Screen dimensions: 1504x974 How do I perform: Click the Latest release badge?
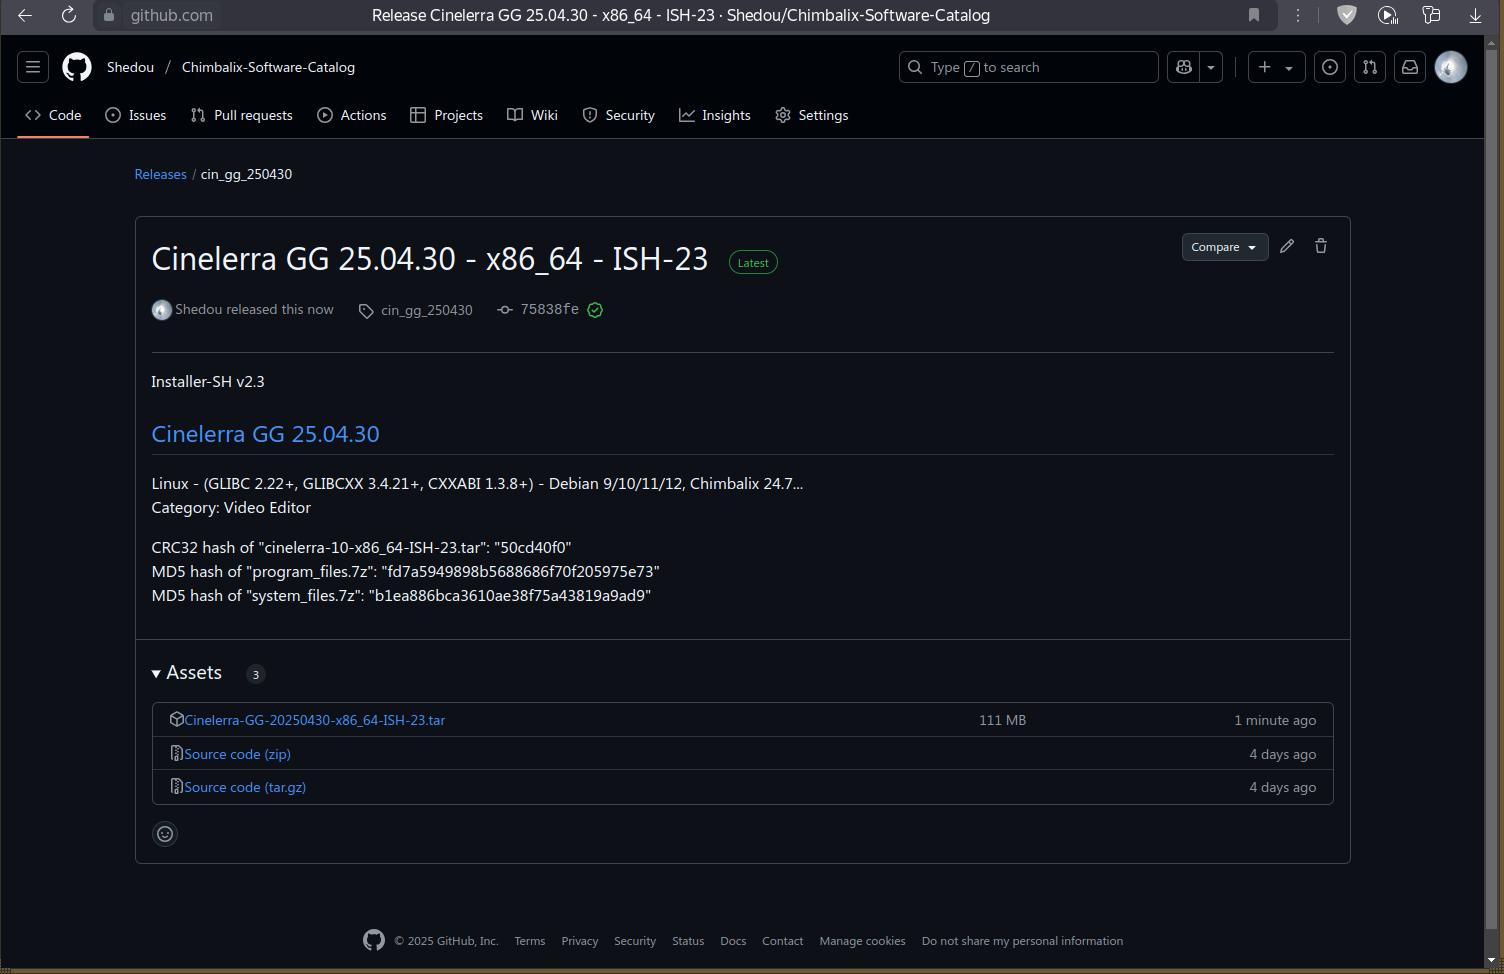tap(753, 262)
